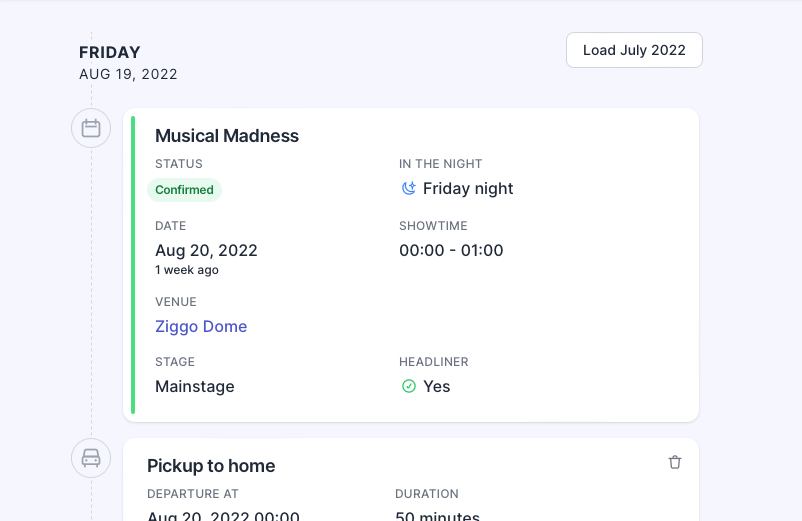Image resolution: width=802 pixels, height=521 pixels.
Task: Click the car icon on timeline
Action: click(91, 458)
